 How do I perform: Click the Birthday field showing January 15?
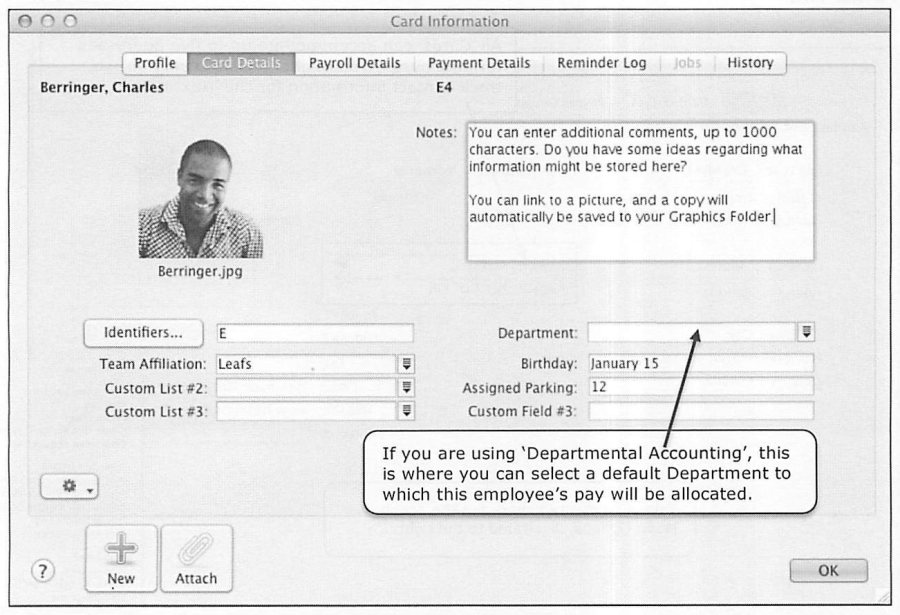(701, 363)
